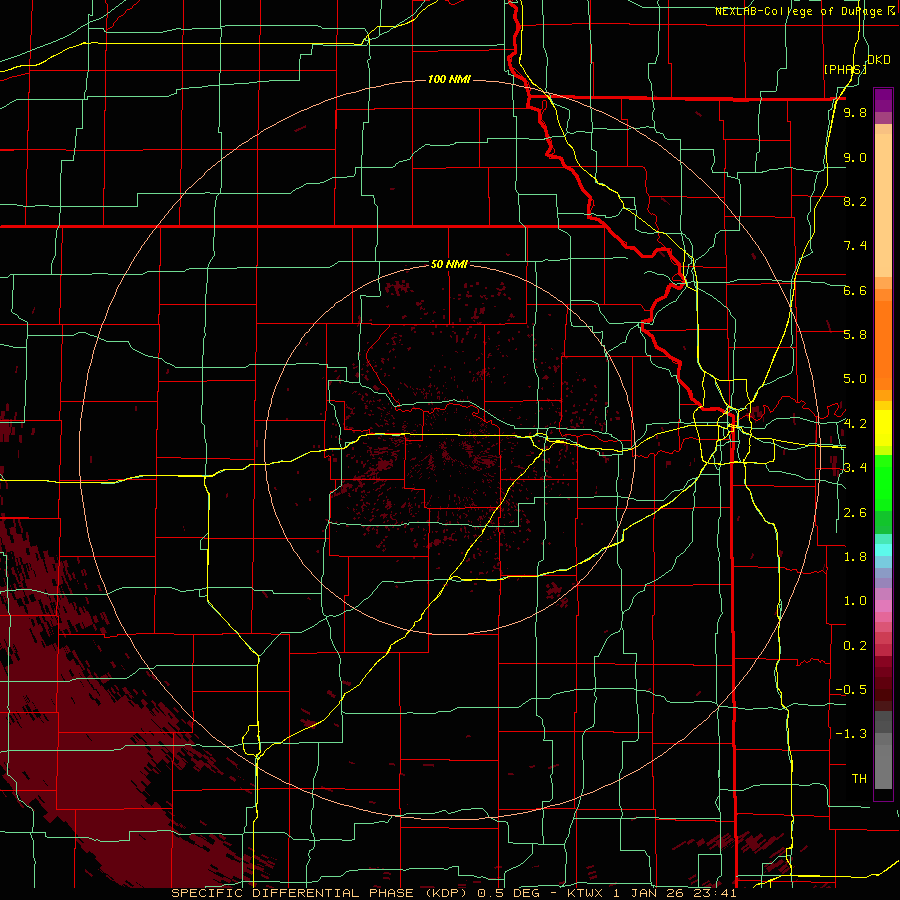This screenshot has width=900, height=900.
Task: Click the bright green swatch on color bar
Action: pos(883,483)
